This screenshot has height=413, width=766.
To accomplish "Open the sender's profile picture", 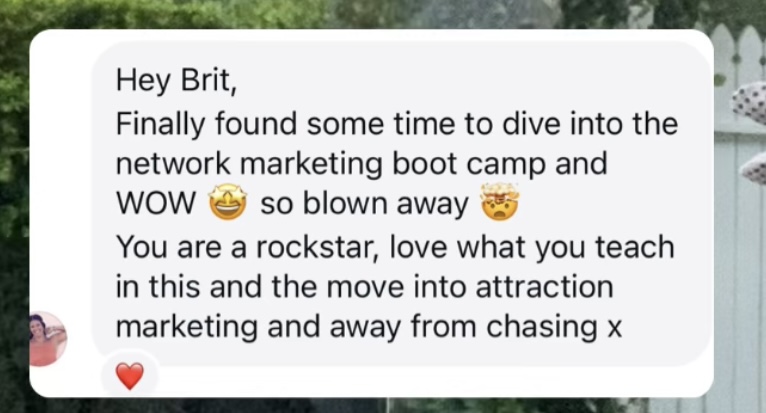I will tap(47, 339).
